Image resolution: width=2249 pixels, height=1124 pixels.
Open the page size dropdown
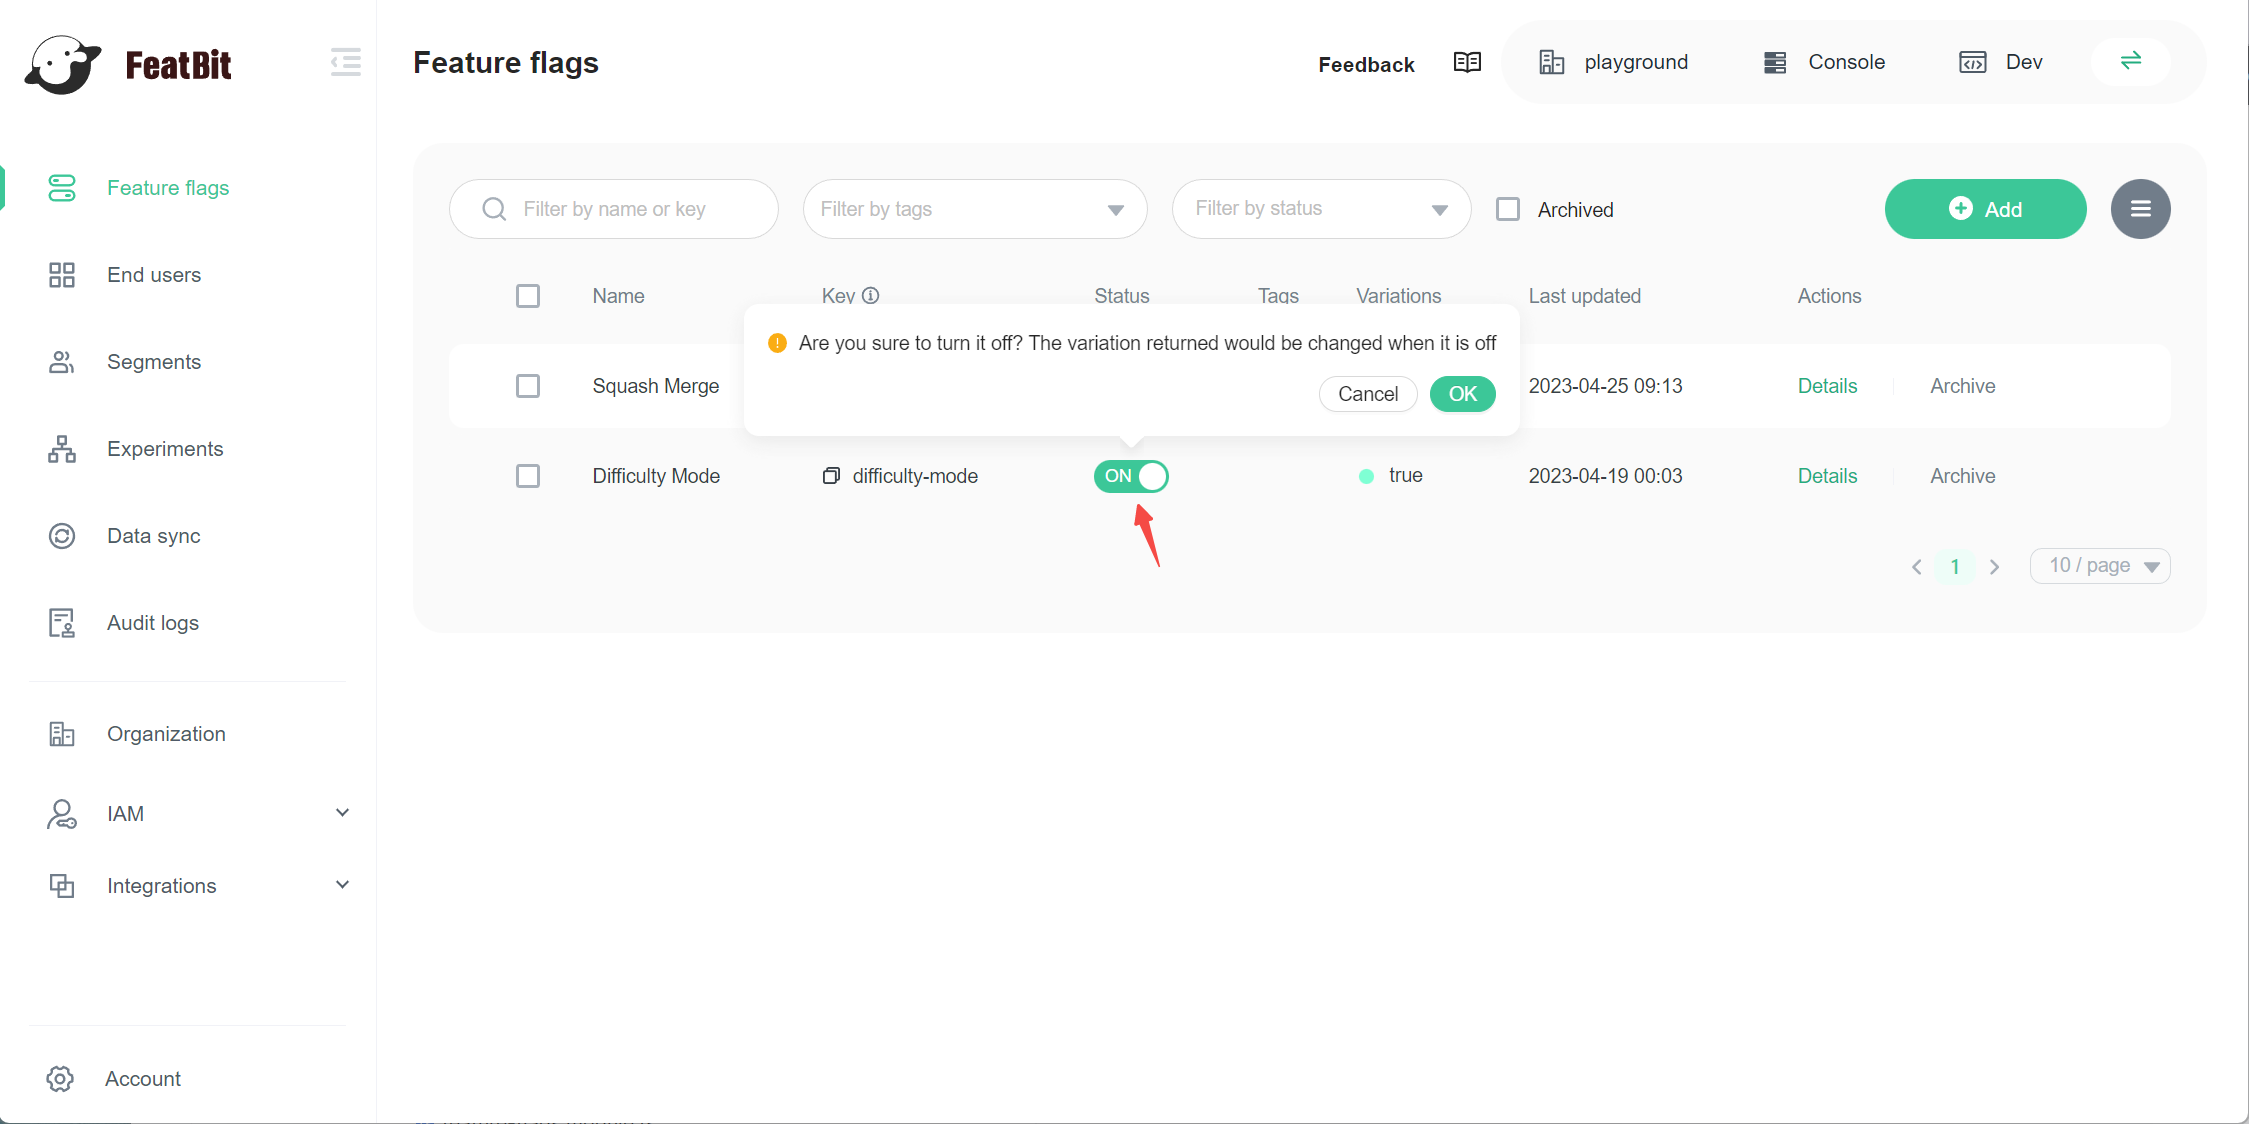[x=2099, y=565]
